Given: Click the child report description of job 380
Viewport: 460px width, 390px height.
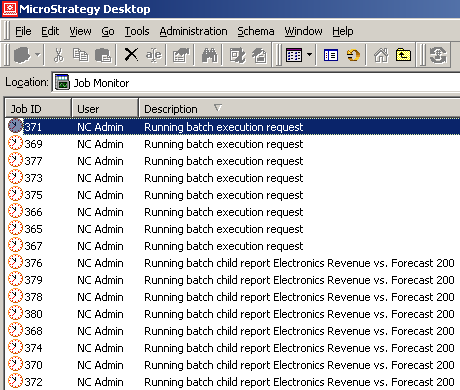Looking at the screenshot, I should click(299, 314).
